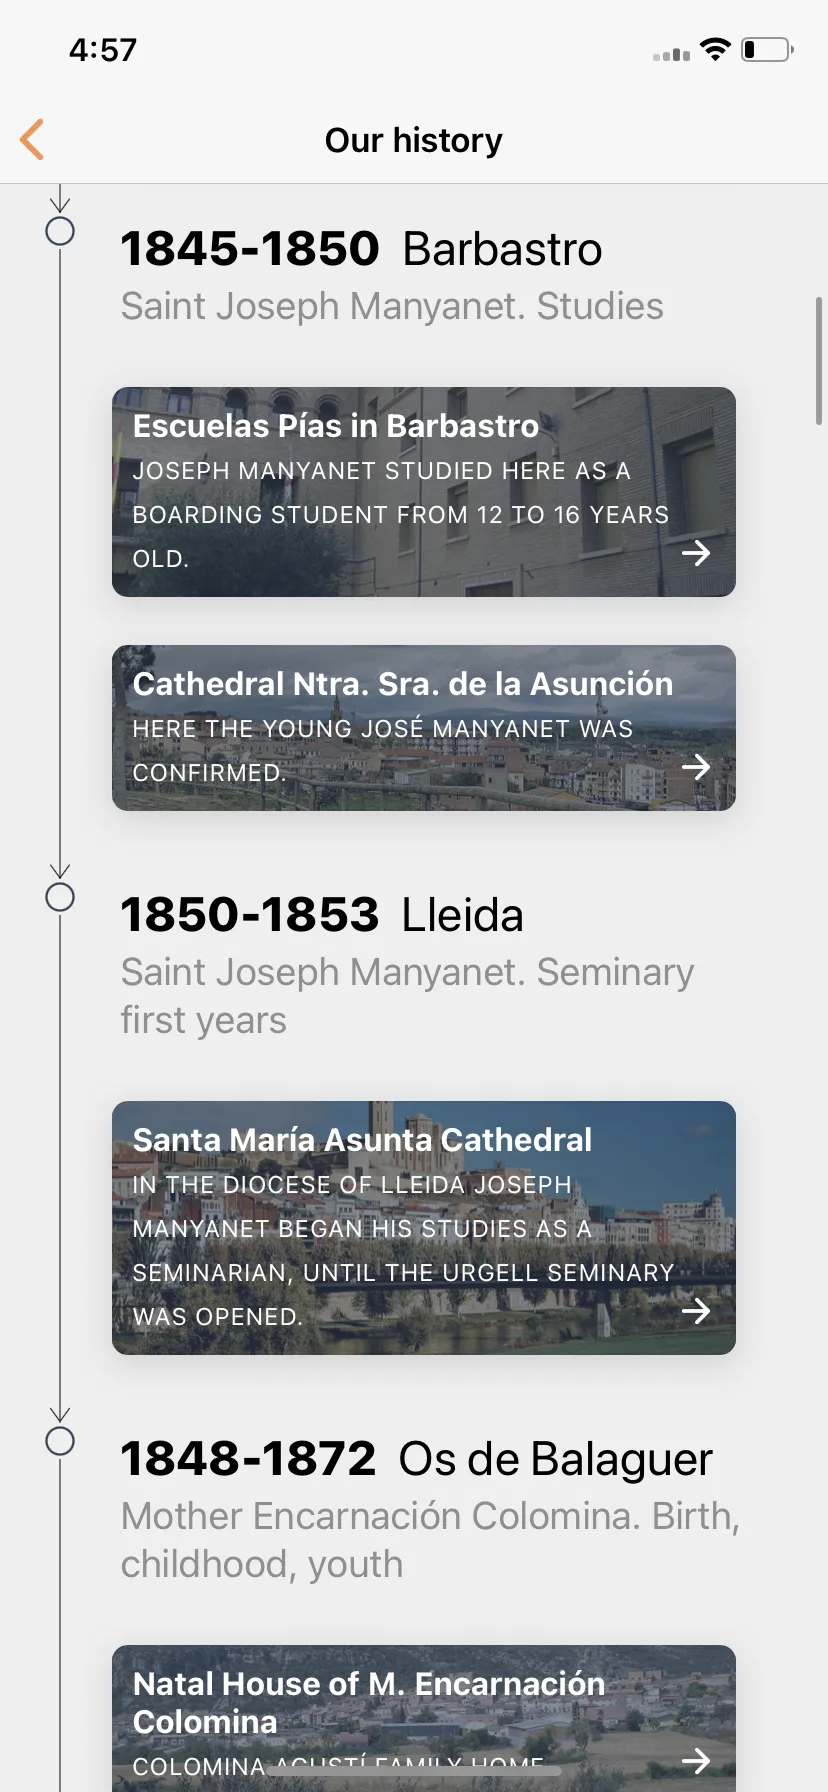The height and width of the screenshot is (1792, 828).
Task: Open arrow on Santa María Asunta Cathedral card
Action: 696,1311
